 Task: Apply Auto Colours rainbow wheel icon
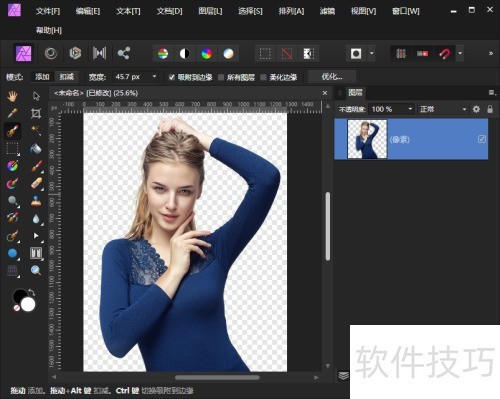(x=207, y=54)
